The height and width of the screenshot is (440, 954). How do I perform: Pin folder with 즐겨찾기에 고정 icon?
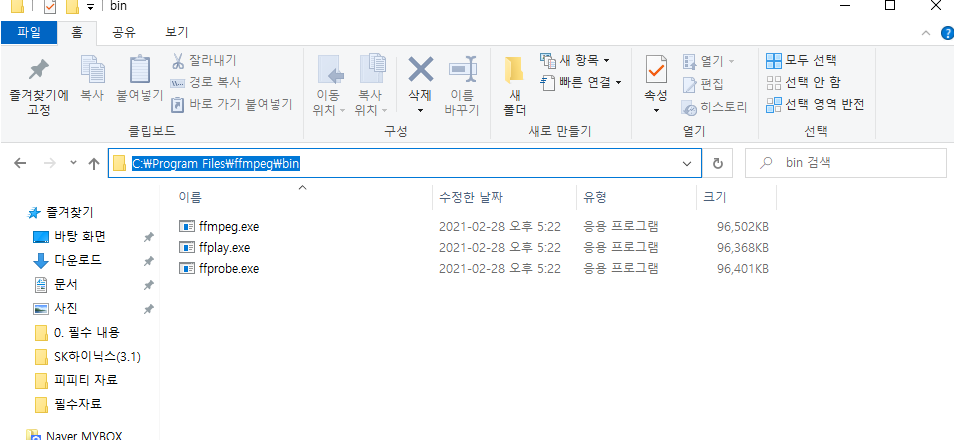point(39,87)
